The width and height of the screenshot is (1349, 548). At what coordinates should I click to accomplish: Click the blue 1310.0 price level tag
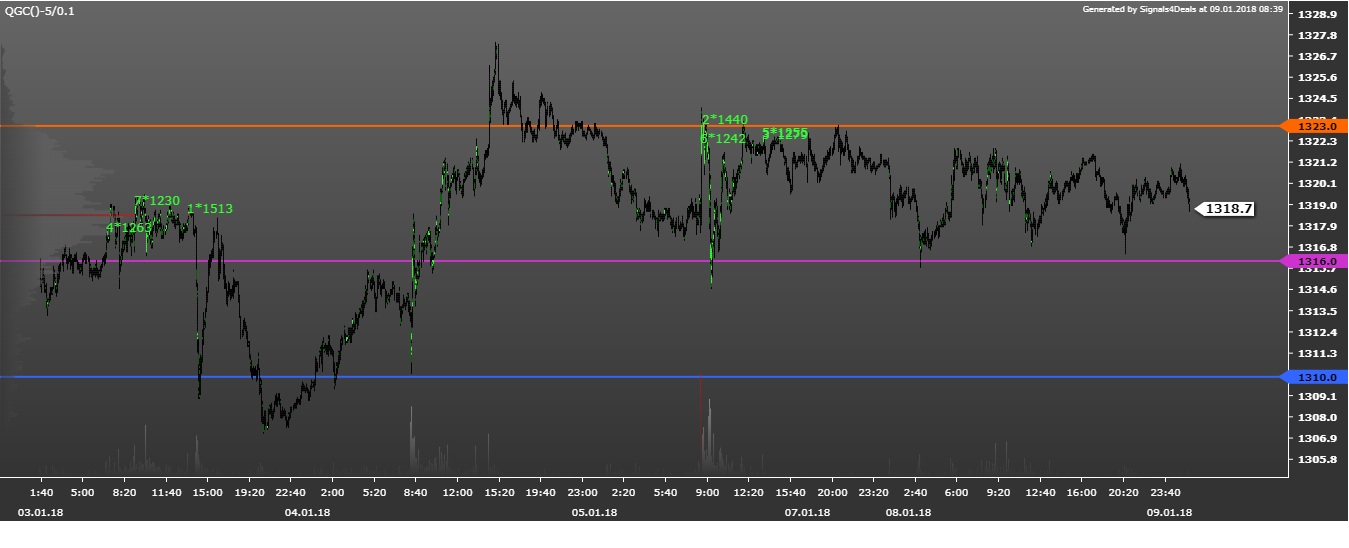point(1315,377)
